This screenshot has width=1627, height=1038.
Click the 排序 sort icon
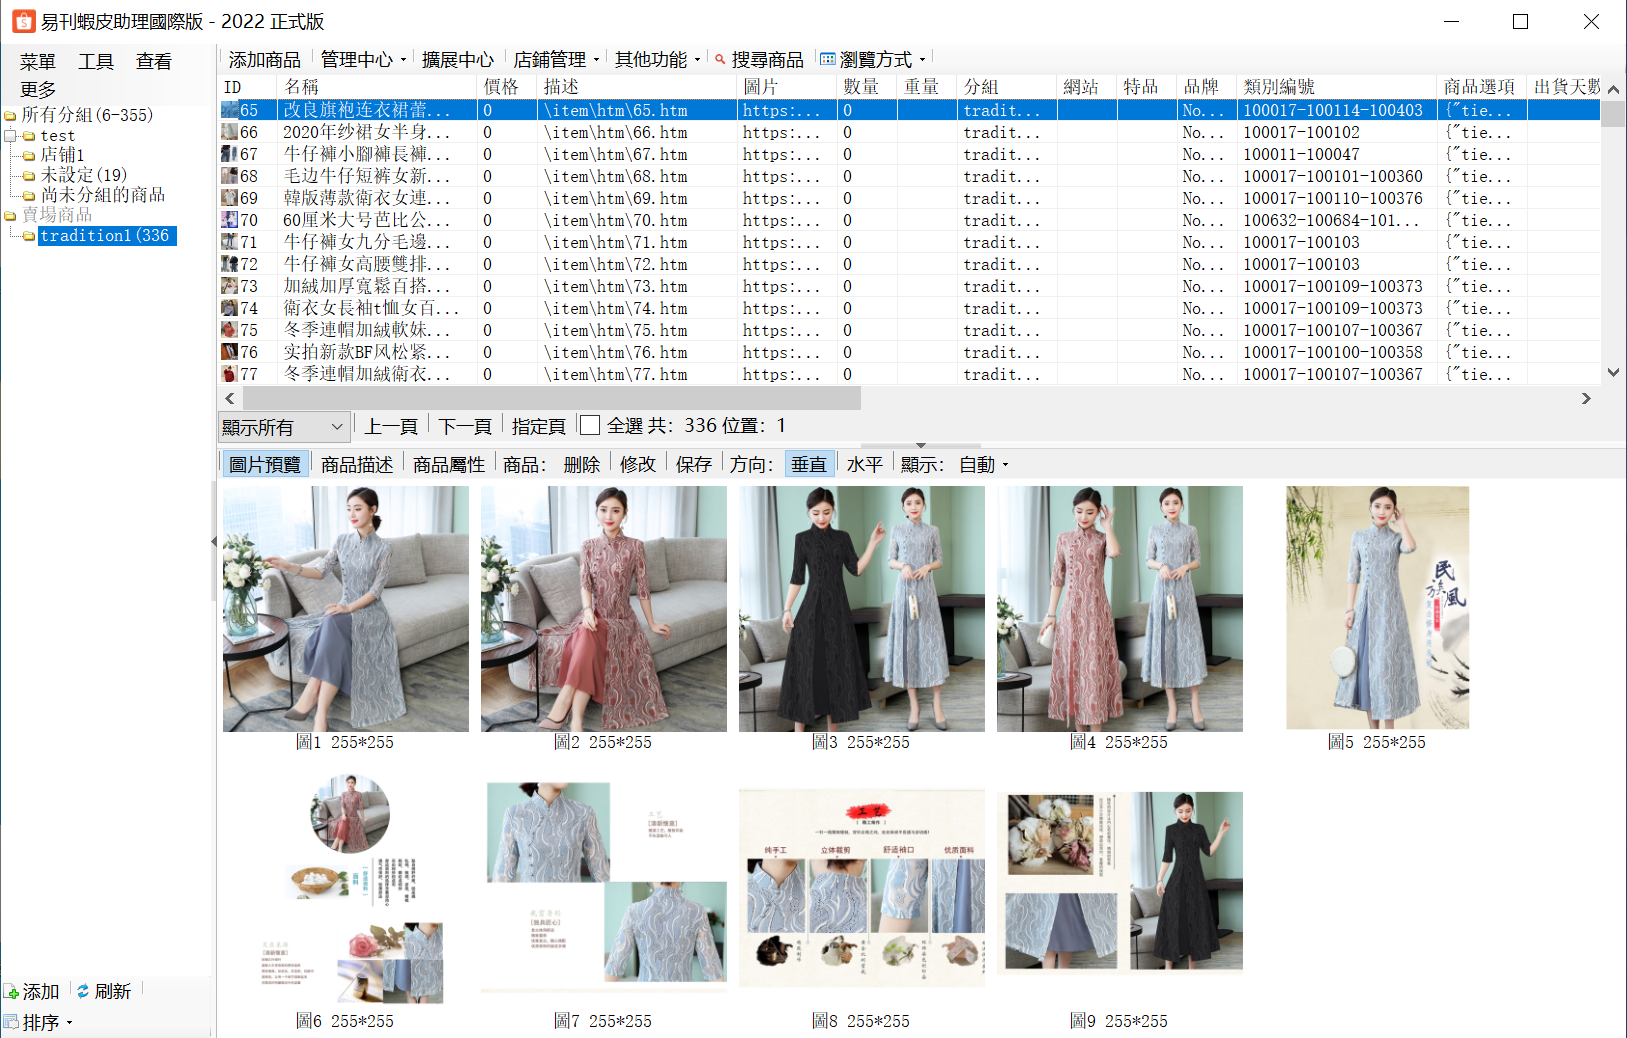(11, 1022)
